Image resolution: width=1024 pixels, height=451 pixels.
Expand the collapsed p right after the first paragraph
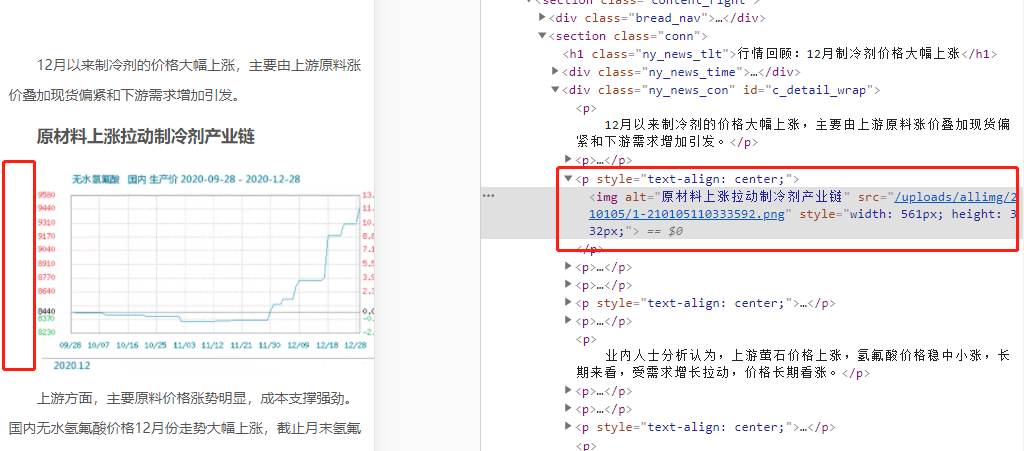point(569,160)
